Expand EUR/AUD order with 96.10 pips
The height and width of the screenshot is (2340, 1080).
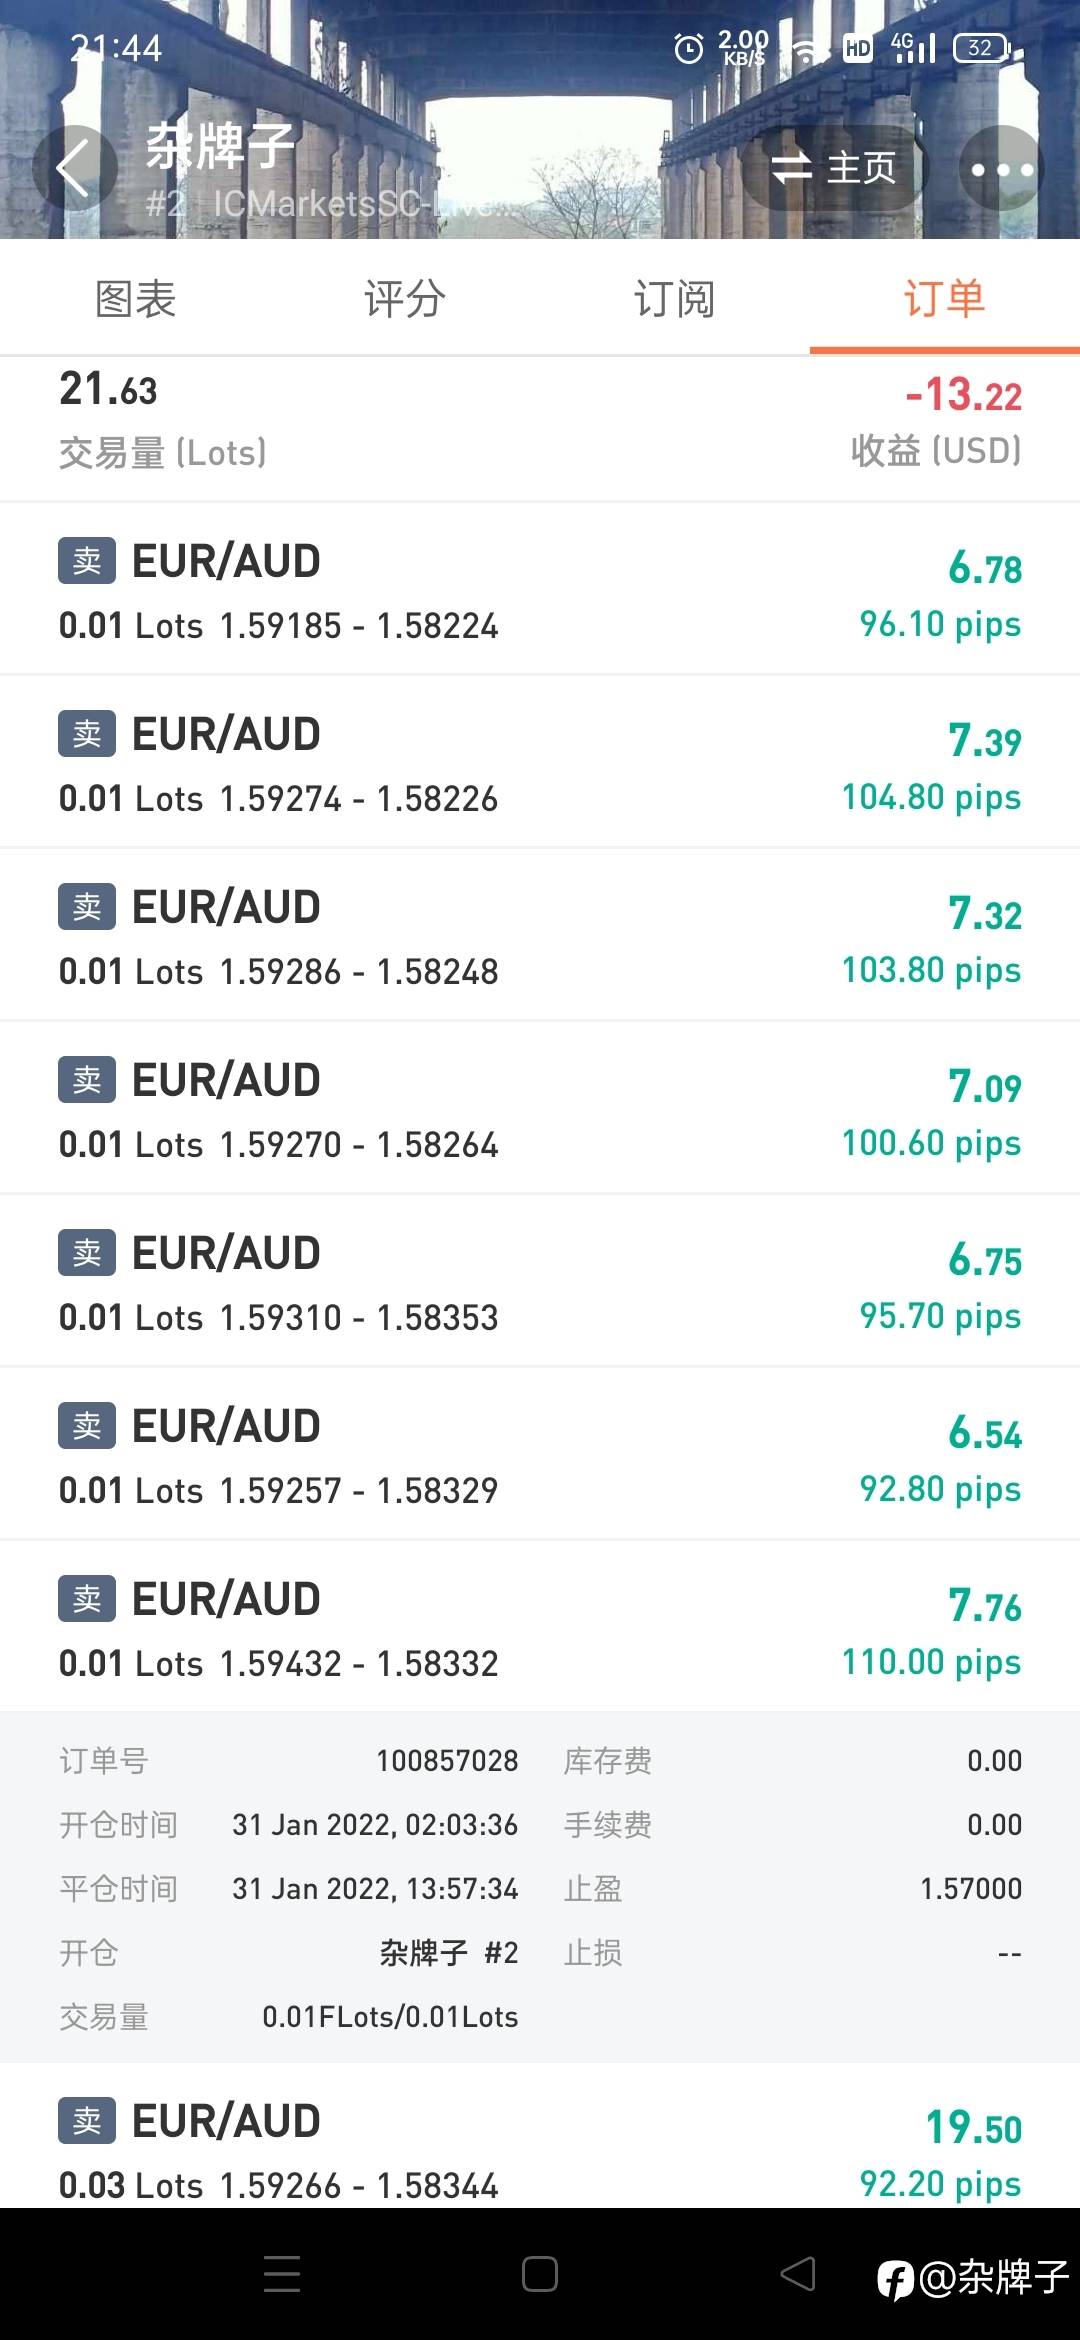point(540,592)
